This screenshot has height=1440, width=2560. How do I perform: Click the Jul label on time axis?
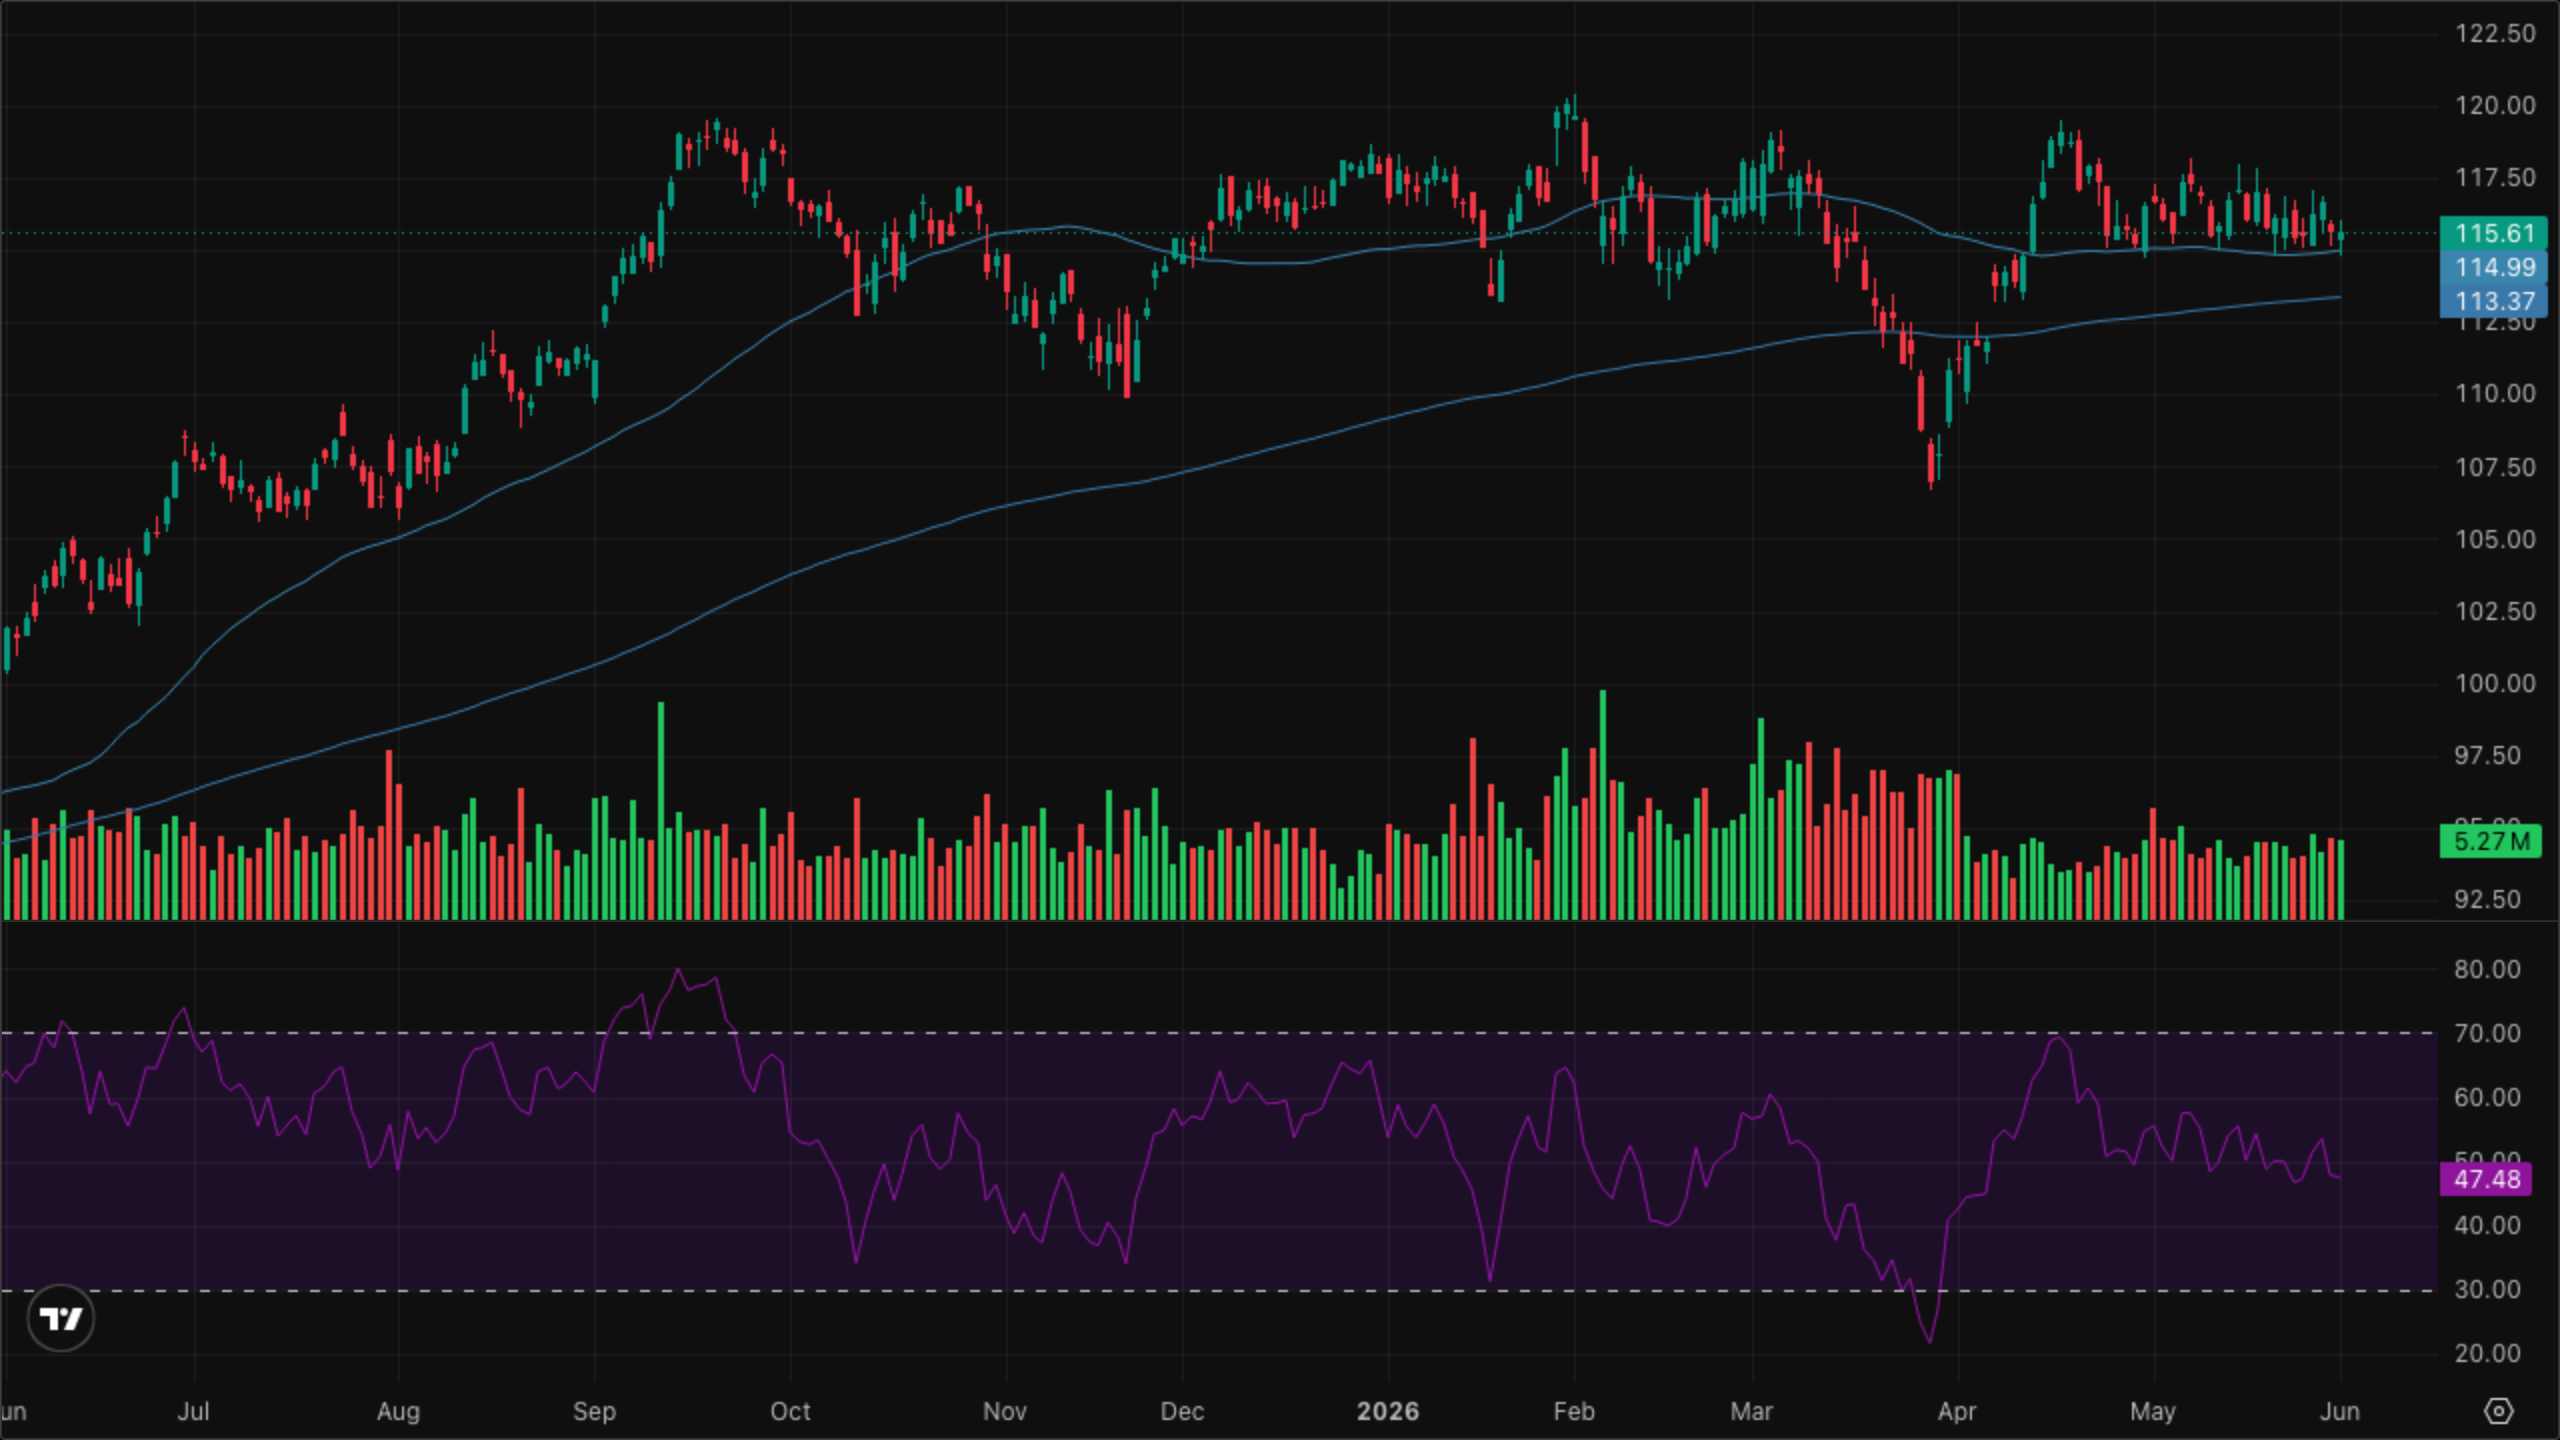point(193,1411)
